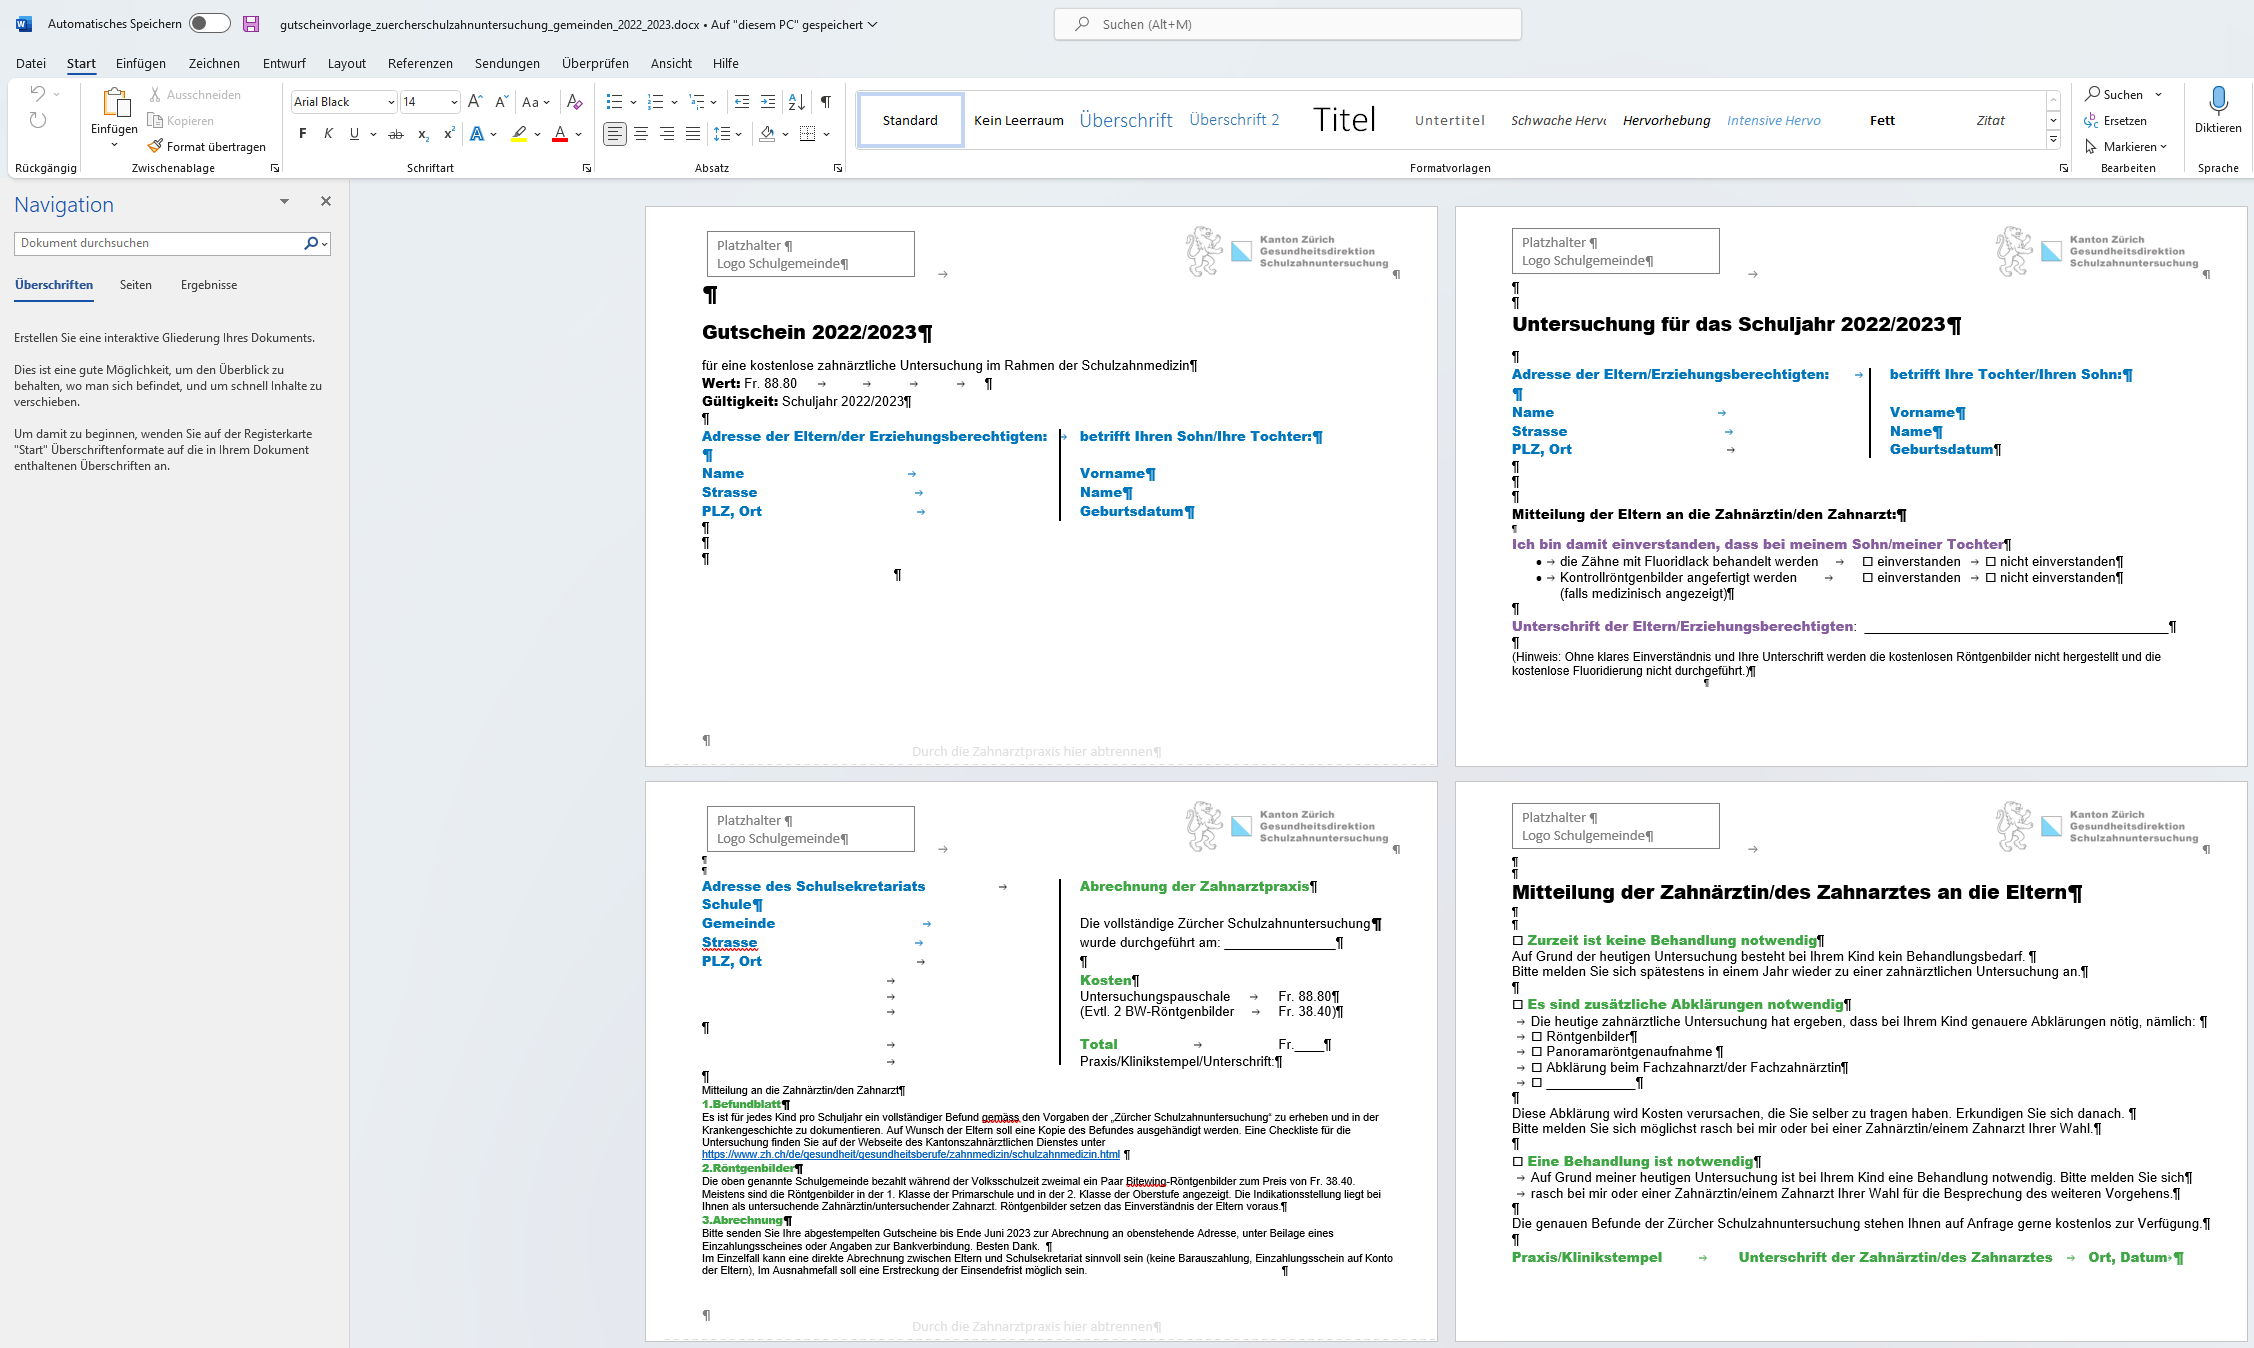Open the zh.ch schulzahnmedizin hyperlink

(911, 1154)
